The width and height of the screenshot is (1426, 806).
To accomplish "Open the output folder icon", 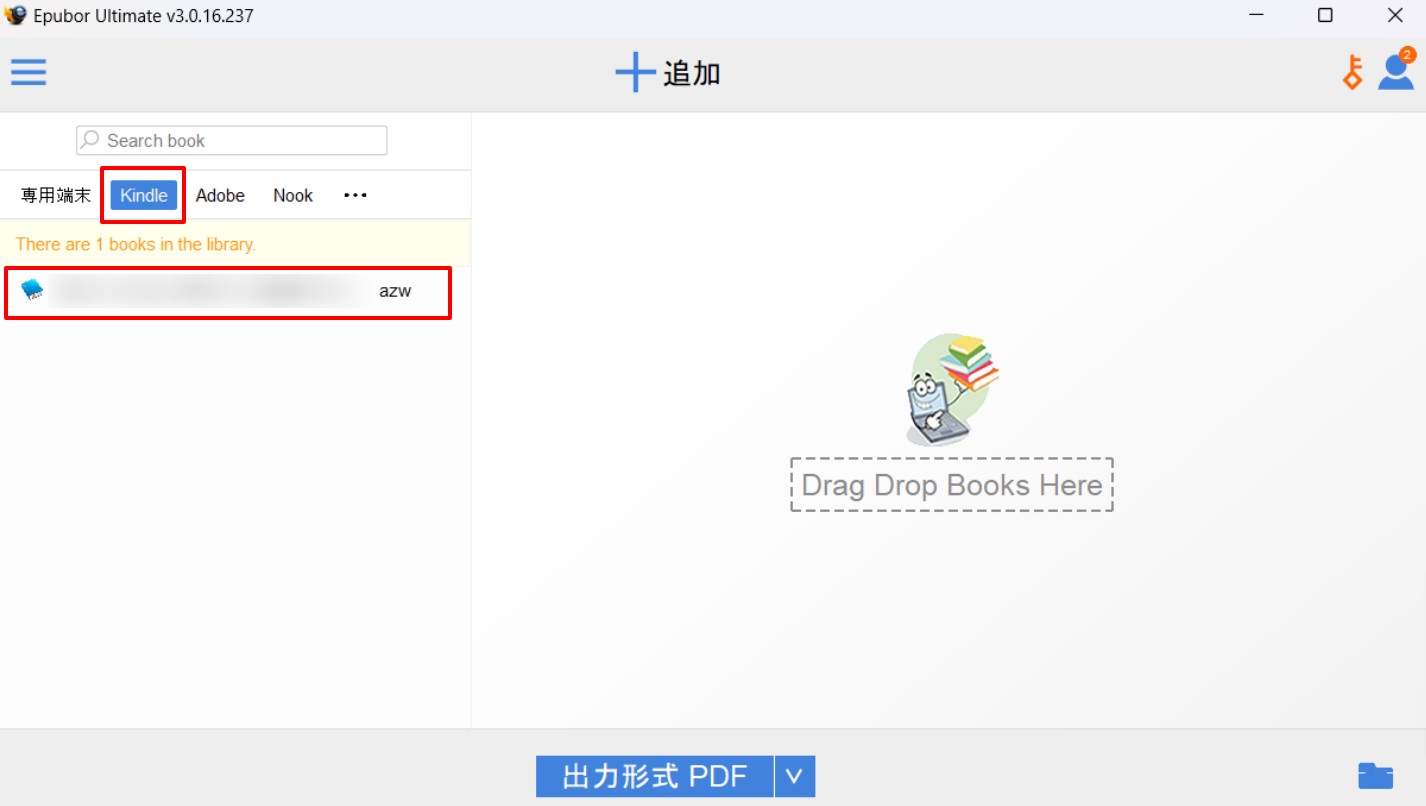I will (x=1376, y=776).
